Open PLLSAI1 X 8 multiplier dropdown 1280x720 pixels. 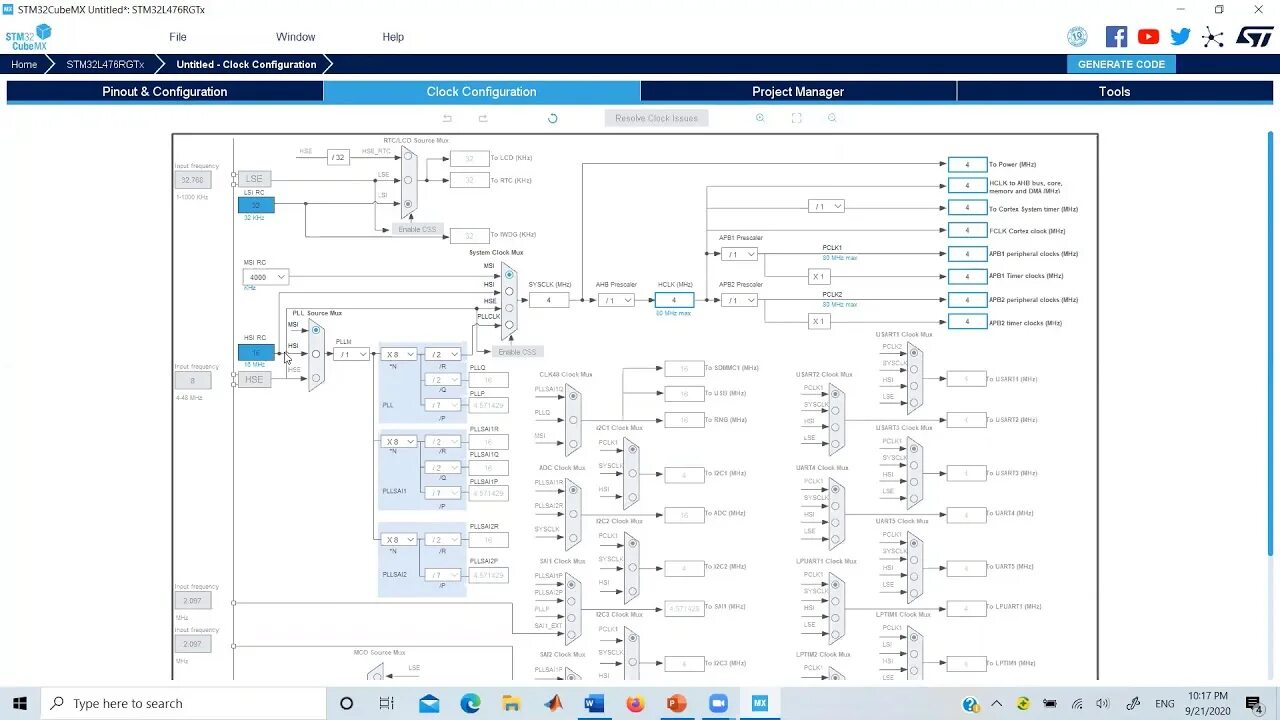398,441
